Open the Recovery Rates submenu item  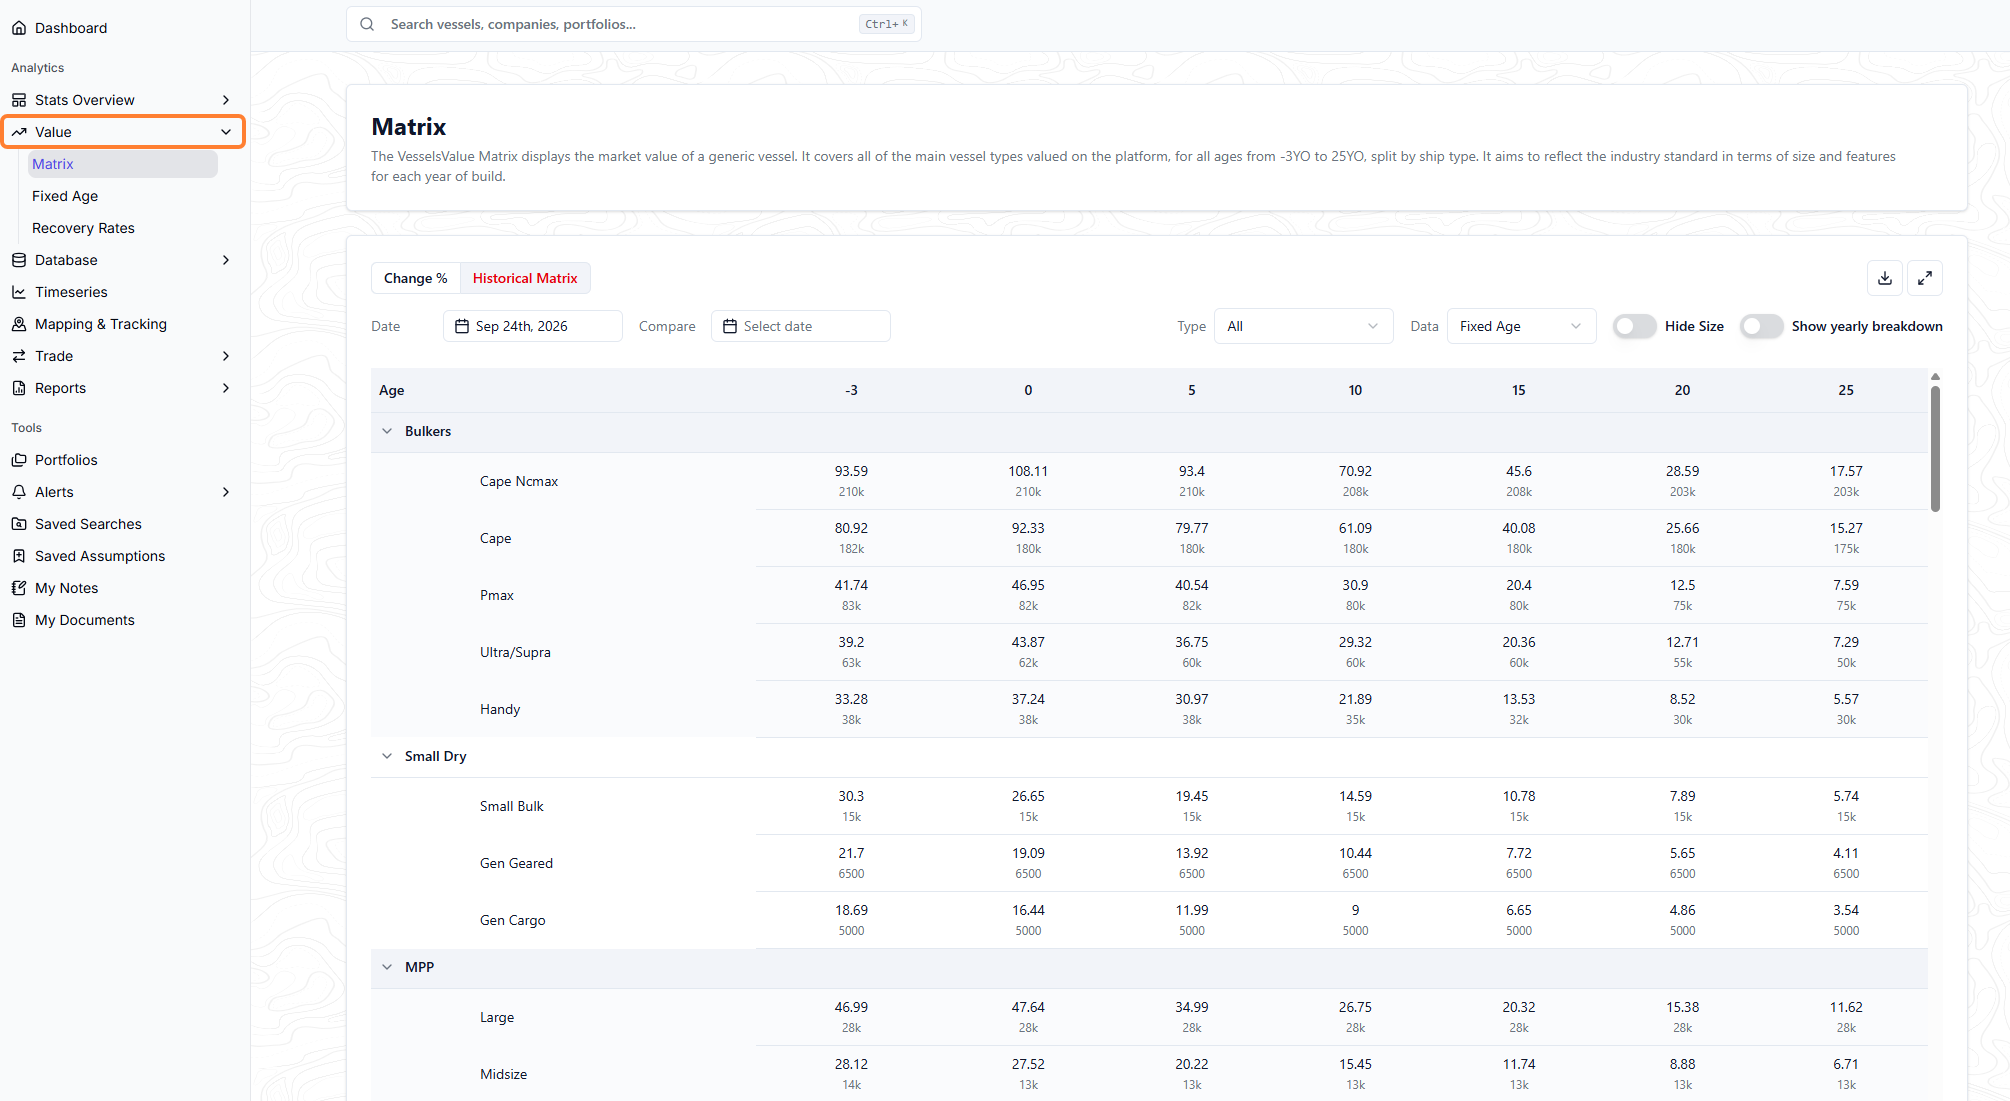(83, 228)
